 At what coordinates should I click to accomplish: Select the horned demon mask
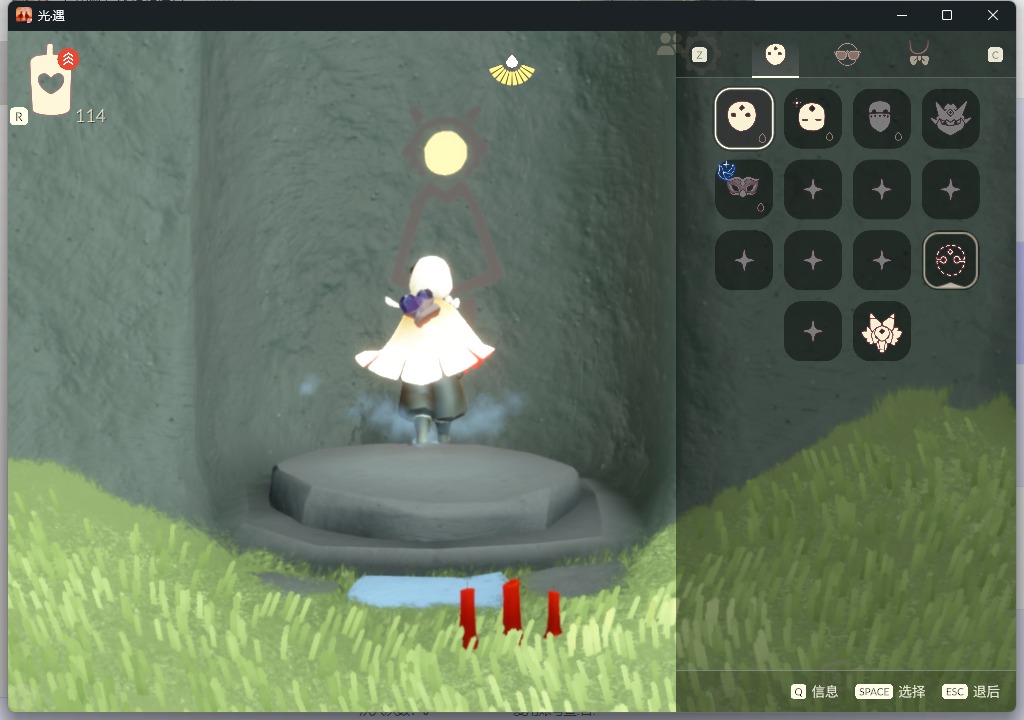click(951, 119)
